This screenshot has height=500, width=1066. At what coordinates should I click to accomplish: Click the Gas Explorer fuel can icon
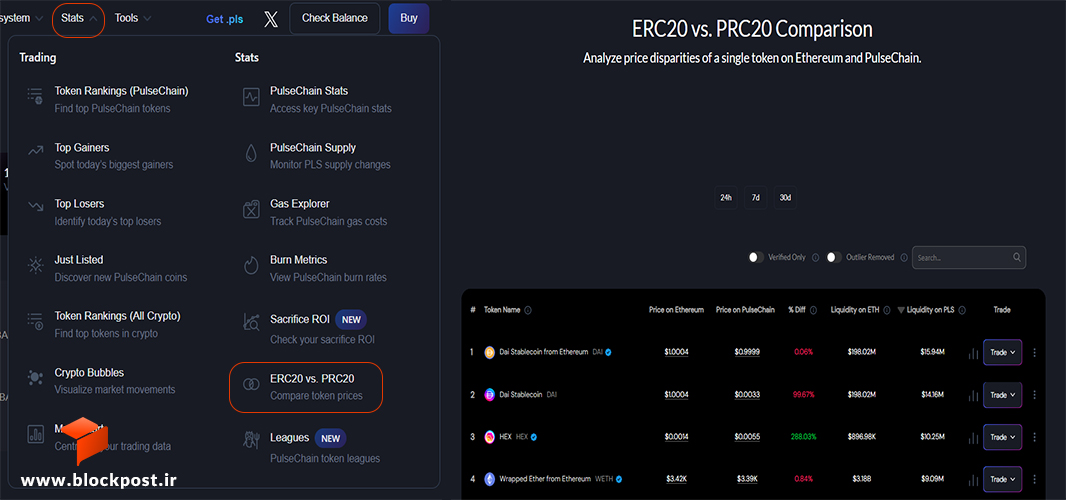click(x=251, y=210)
